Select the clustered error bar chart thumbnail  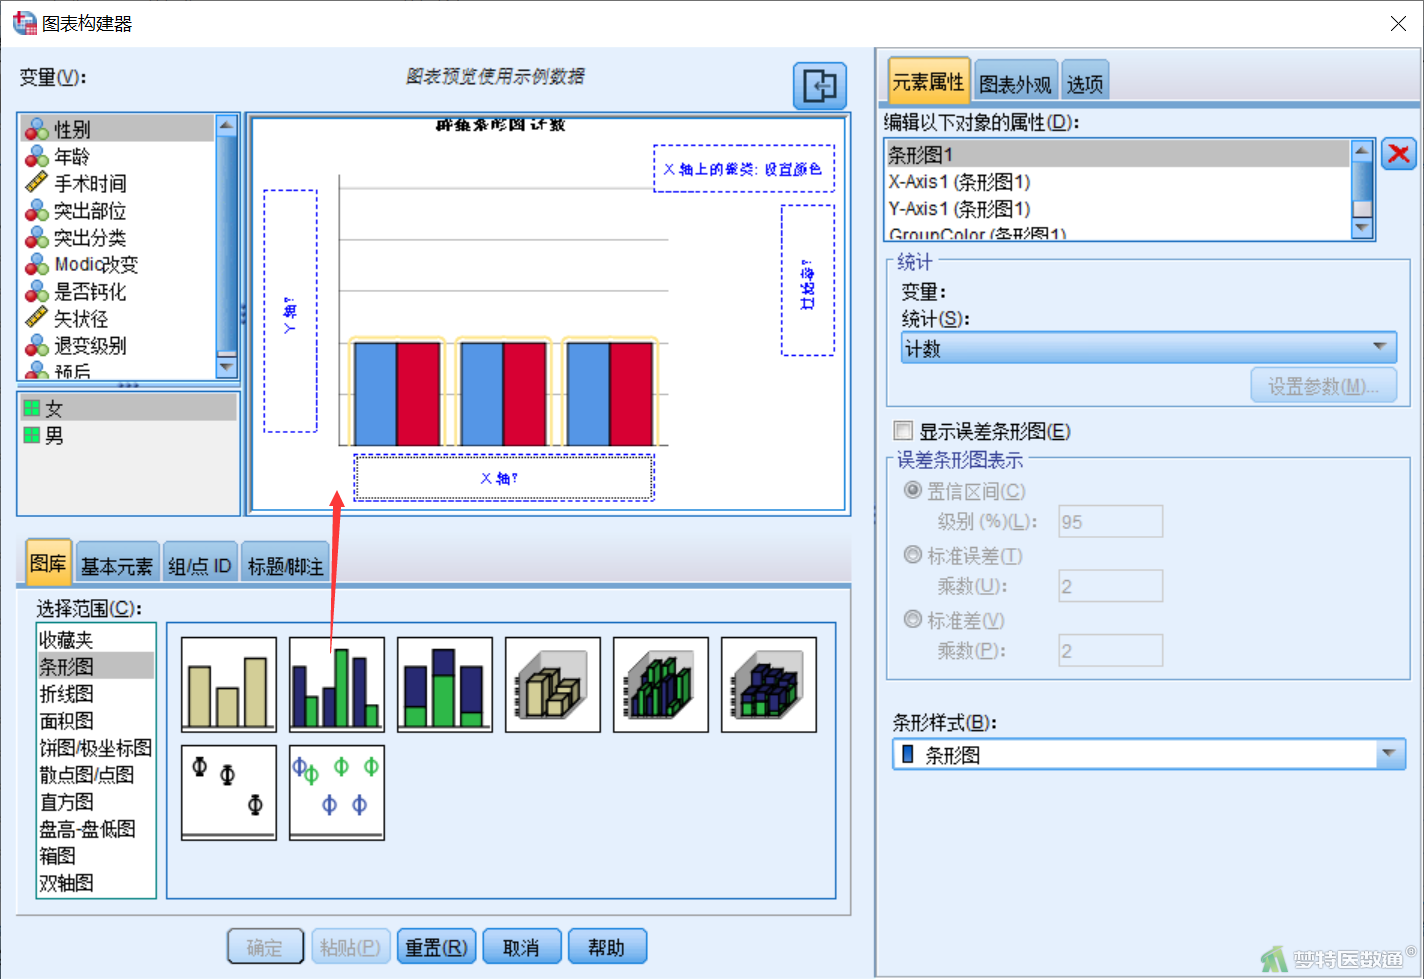pyautogui.click(x=337, y=793)
